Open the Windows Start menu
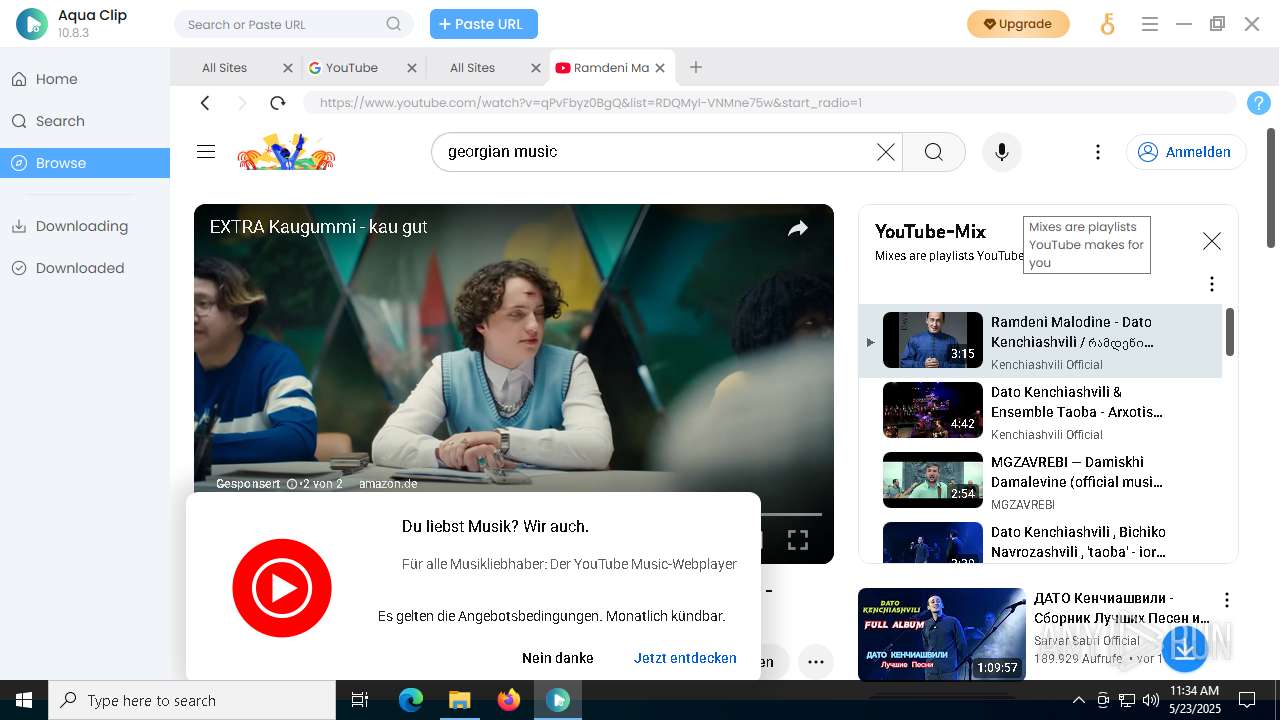Screen dimensions: 1280x720 pyautogui.click(x=24, y=700)
